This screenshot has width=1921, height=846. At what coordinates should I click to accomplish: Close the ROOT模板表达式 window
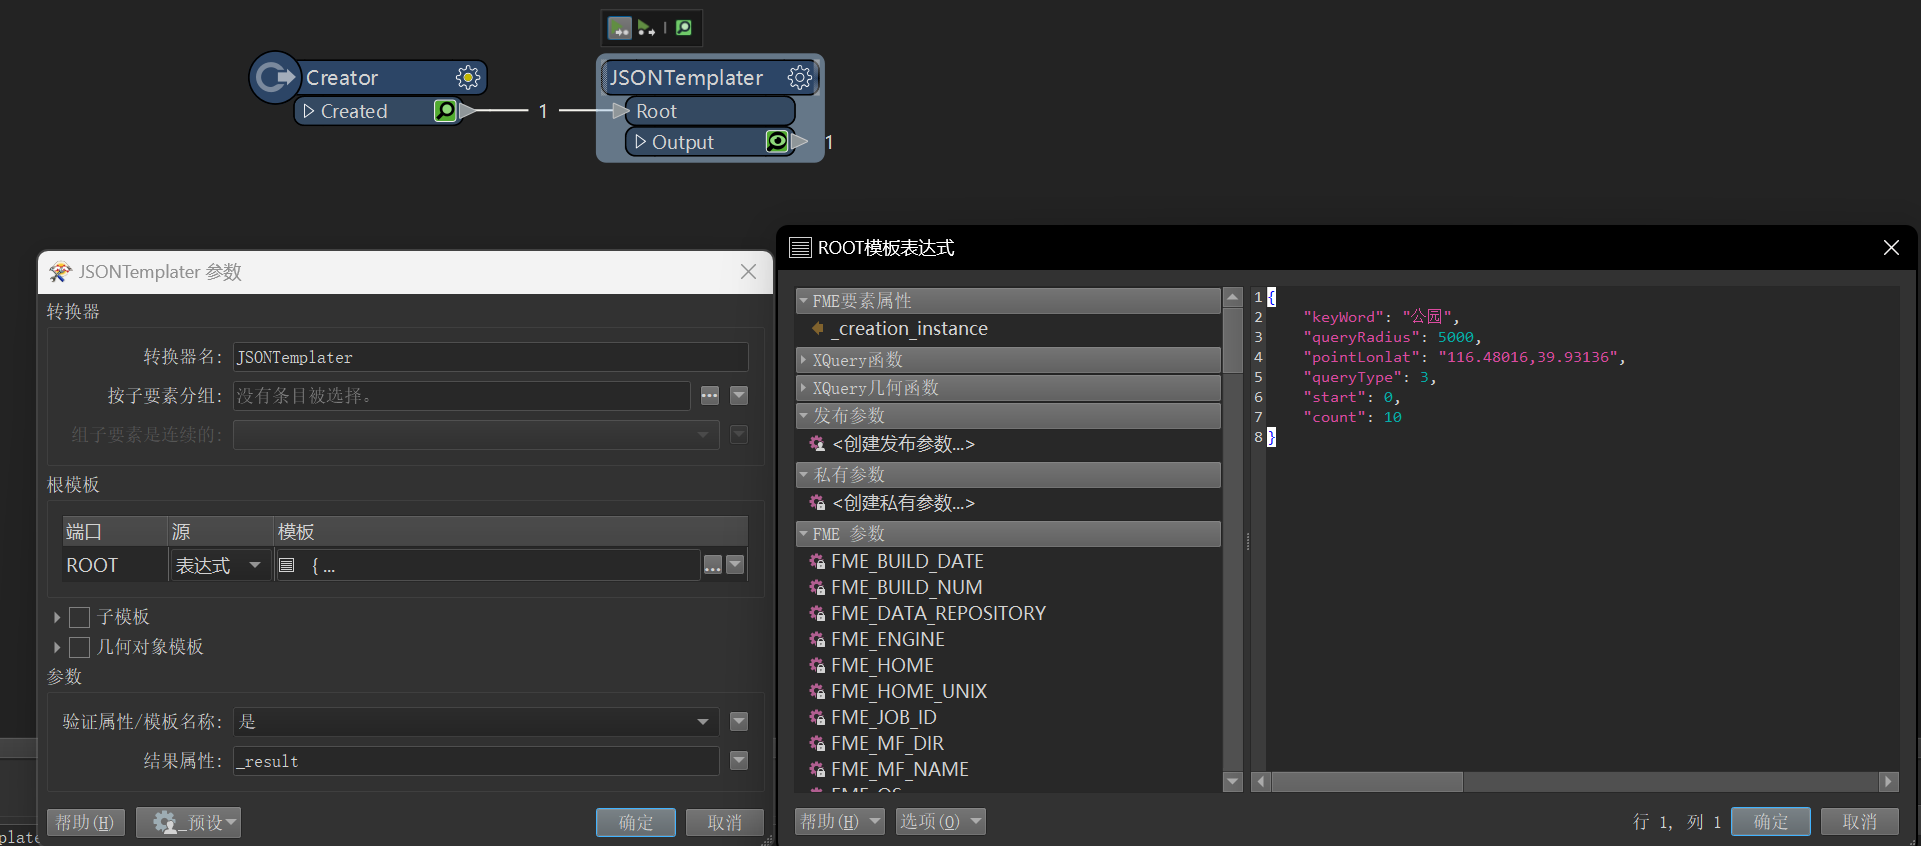click(x=1891, y=247)
